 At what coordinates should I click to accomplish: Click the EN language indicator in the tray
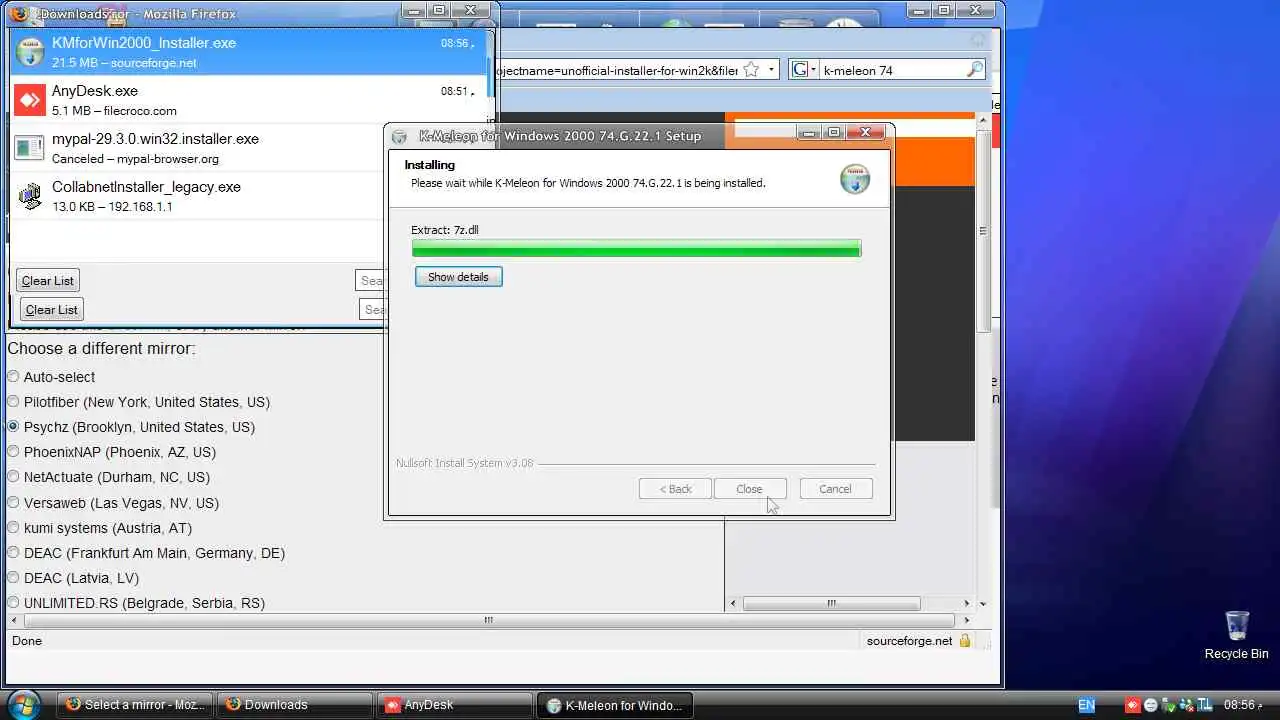pyautogui.click(x=1086, y=705)
